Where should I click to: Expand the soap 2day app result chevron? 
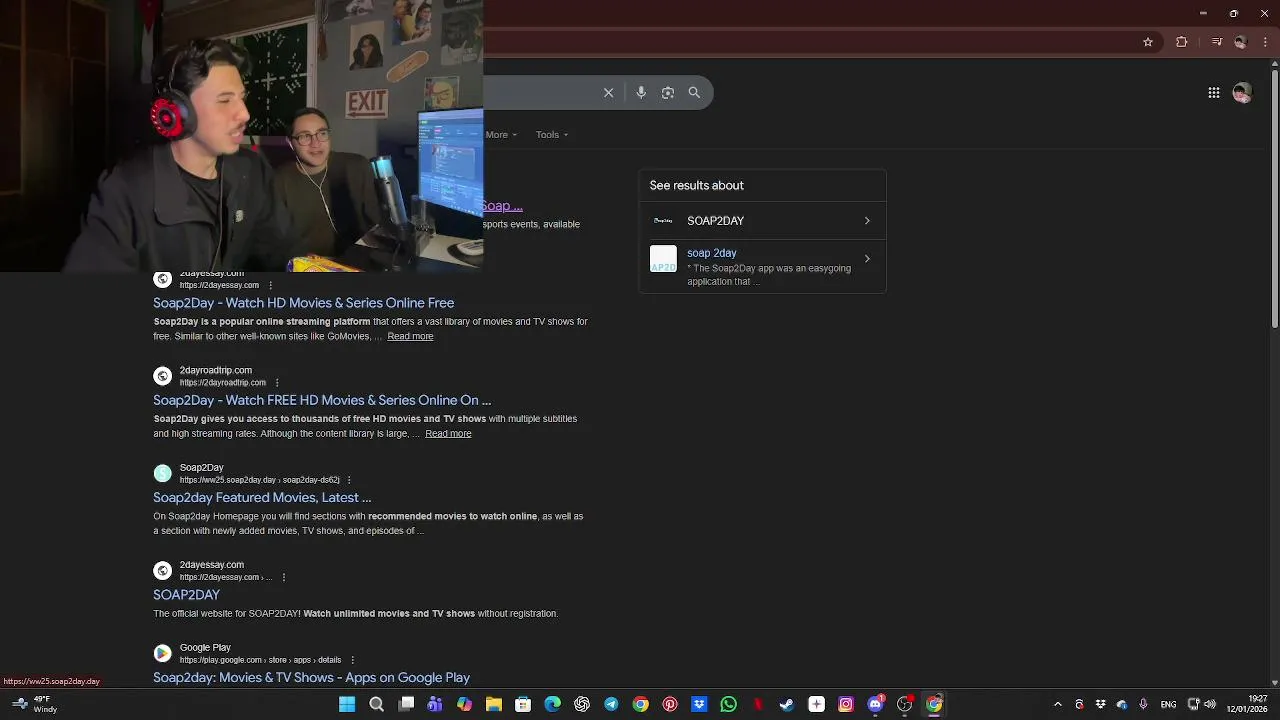(867, 259)
